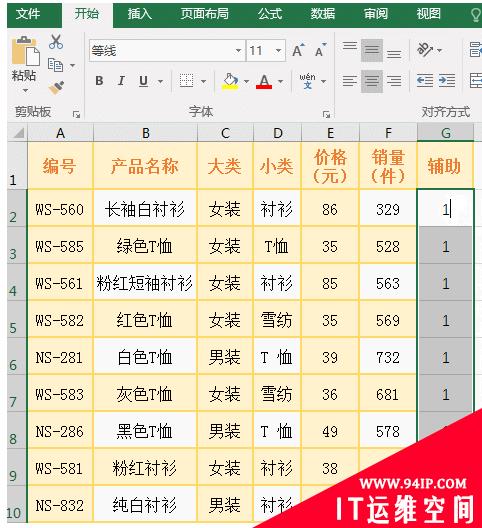Click cell G2 being edited
The image size is (482, 528).
445,208
